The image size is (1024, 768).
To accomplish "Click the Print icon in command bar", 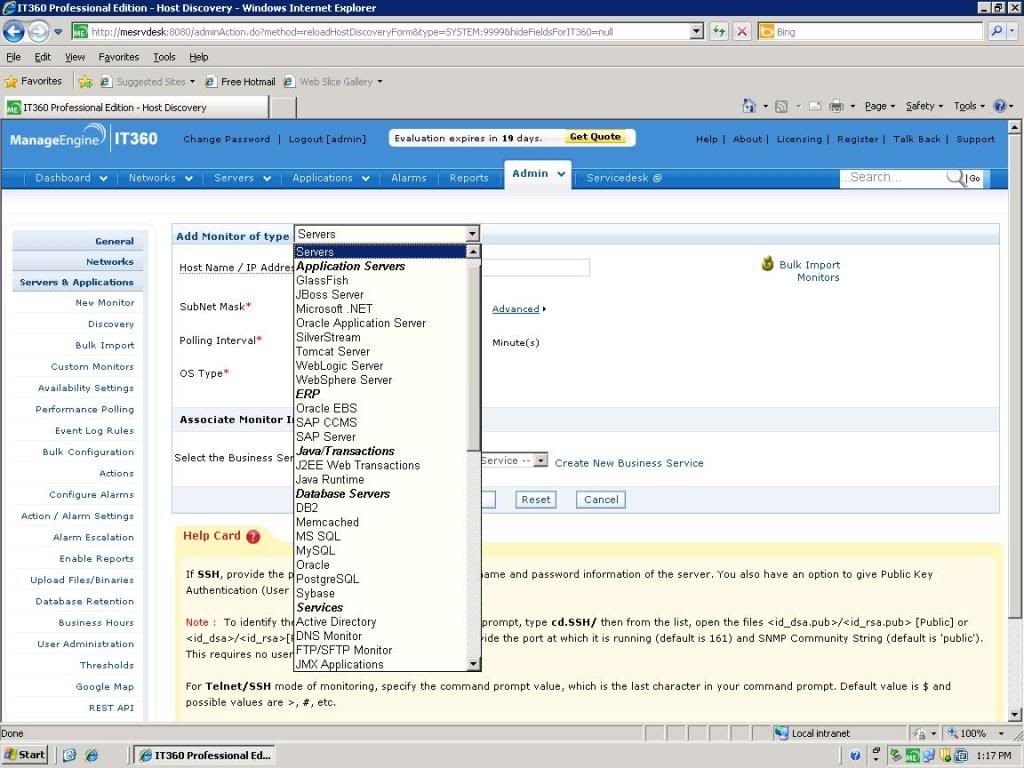I will pos(836,106).
